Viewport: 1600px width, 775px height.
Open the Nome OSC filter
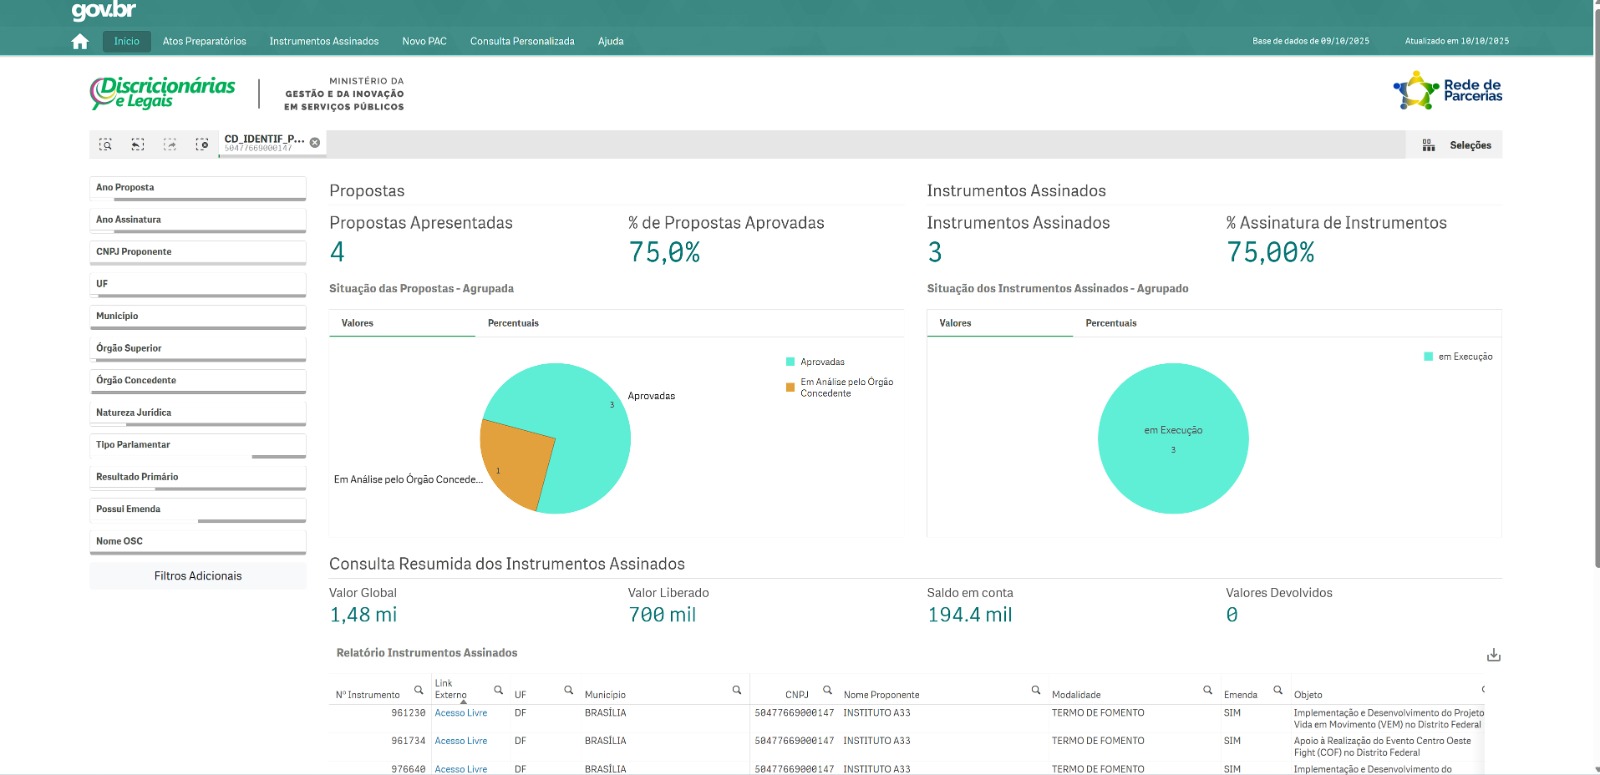(197, 541)
